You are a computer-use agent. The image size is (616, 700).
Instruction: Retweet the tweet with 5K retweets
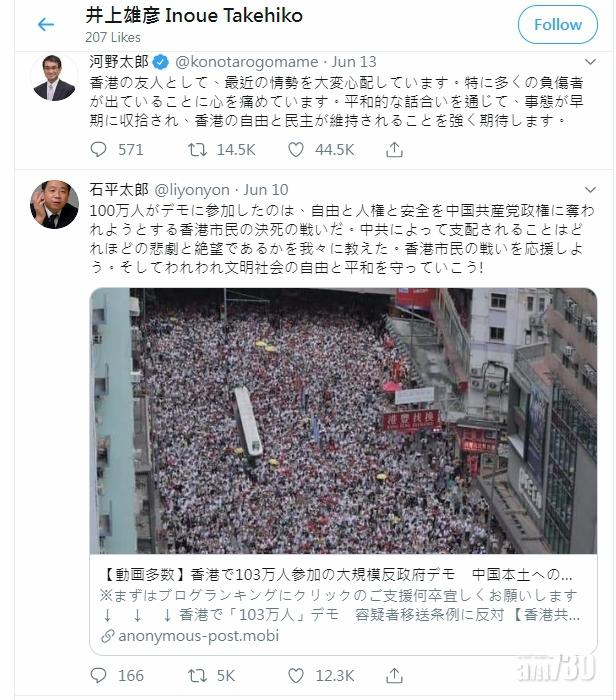point(197,675)
